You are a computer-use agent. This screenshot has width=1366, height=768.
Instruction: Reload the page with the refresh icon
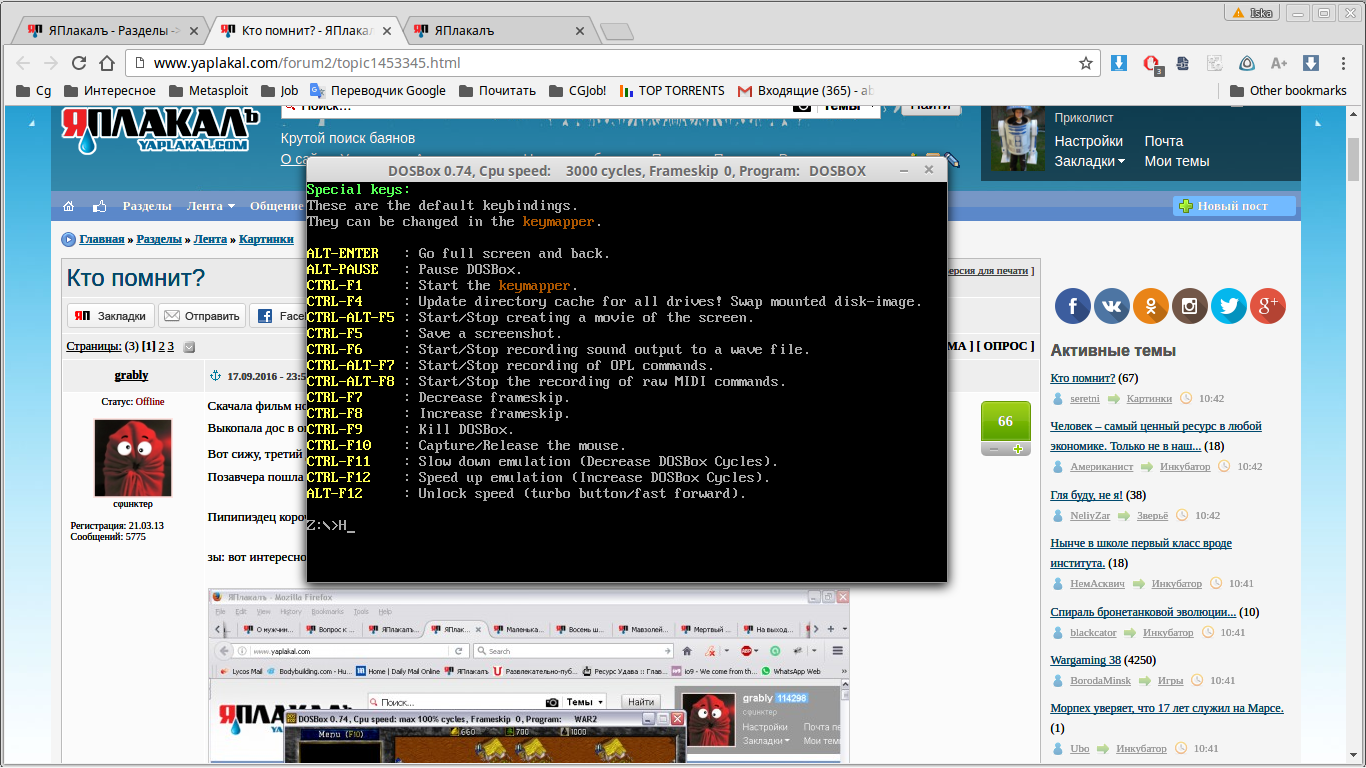click(79, 63)
